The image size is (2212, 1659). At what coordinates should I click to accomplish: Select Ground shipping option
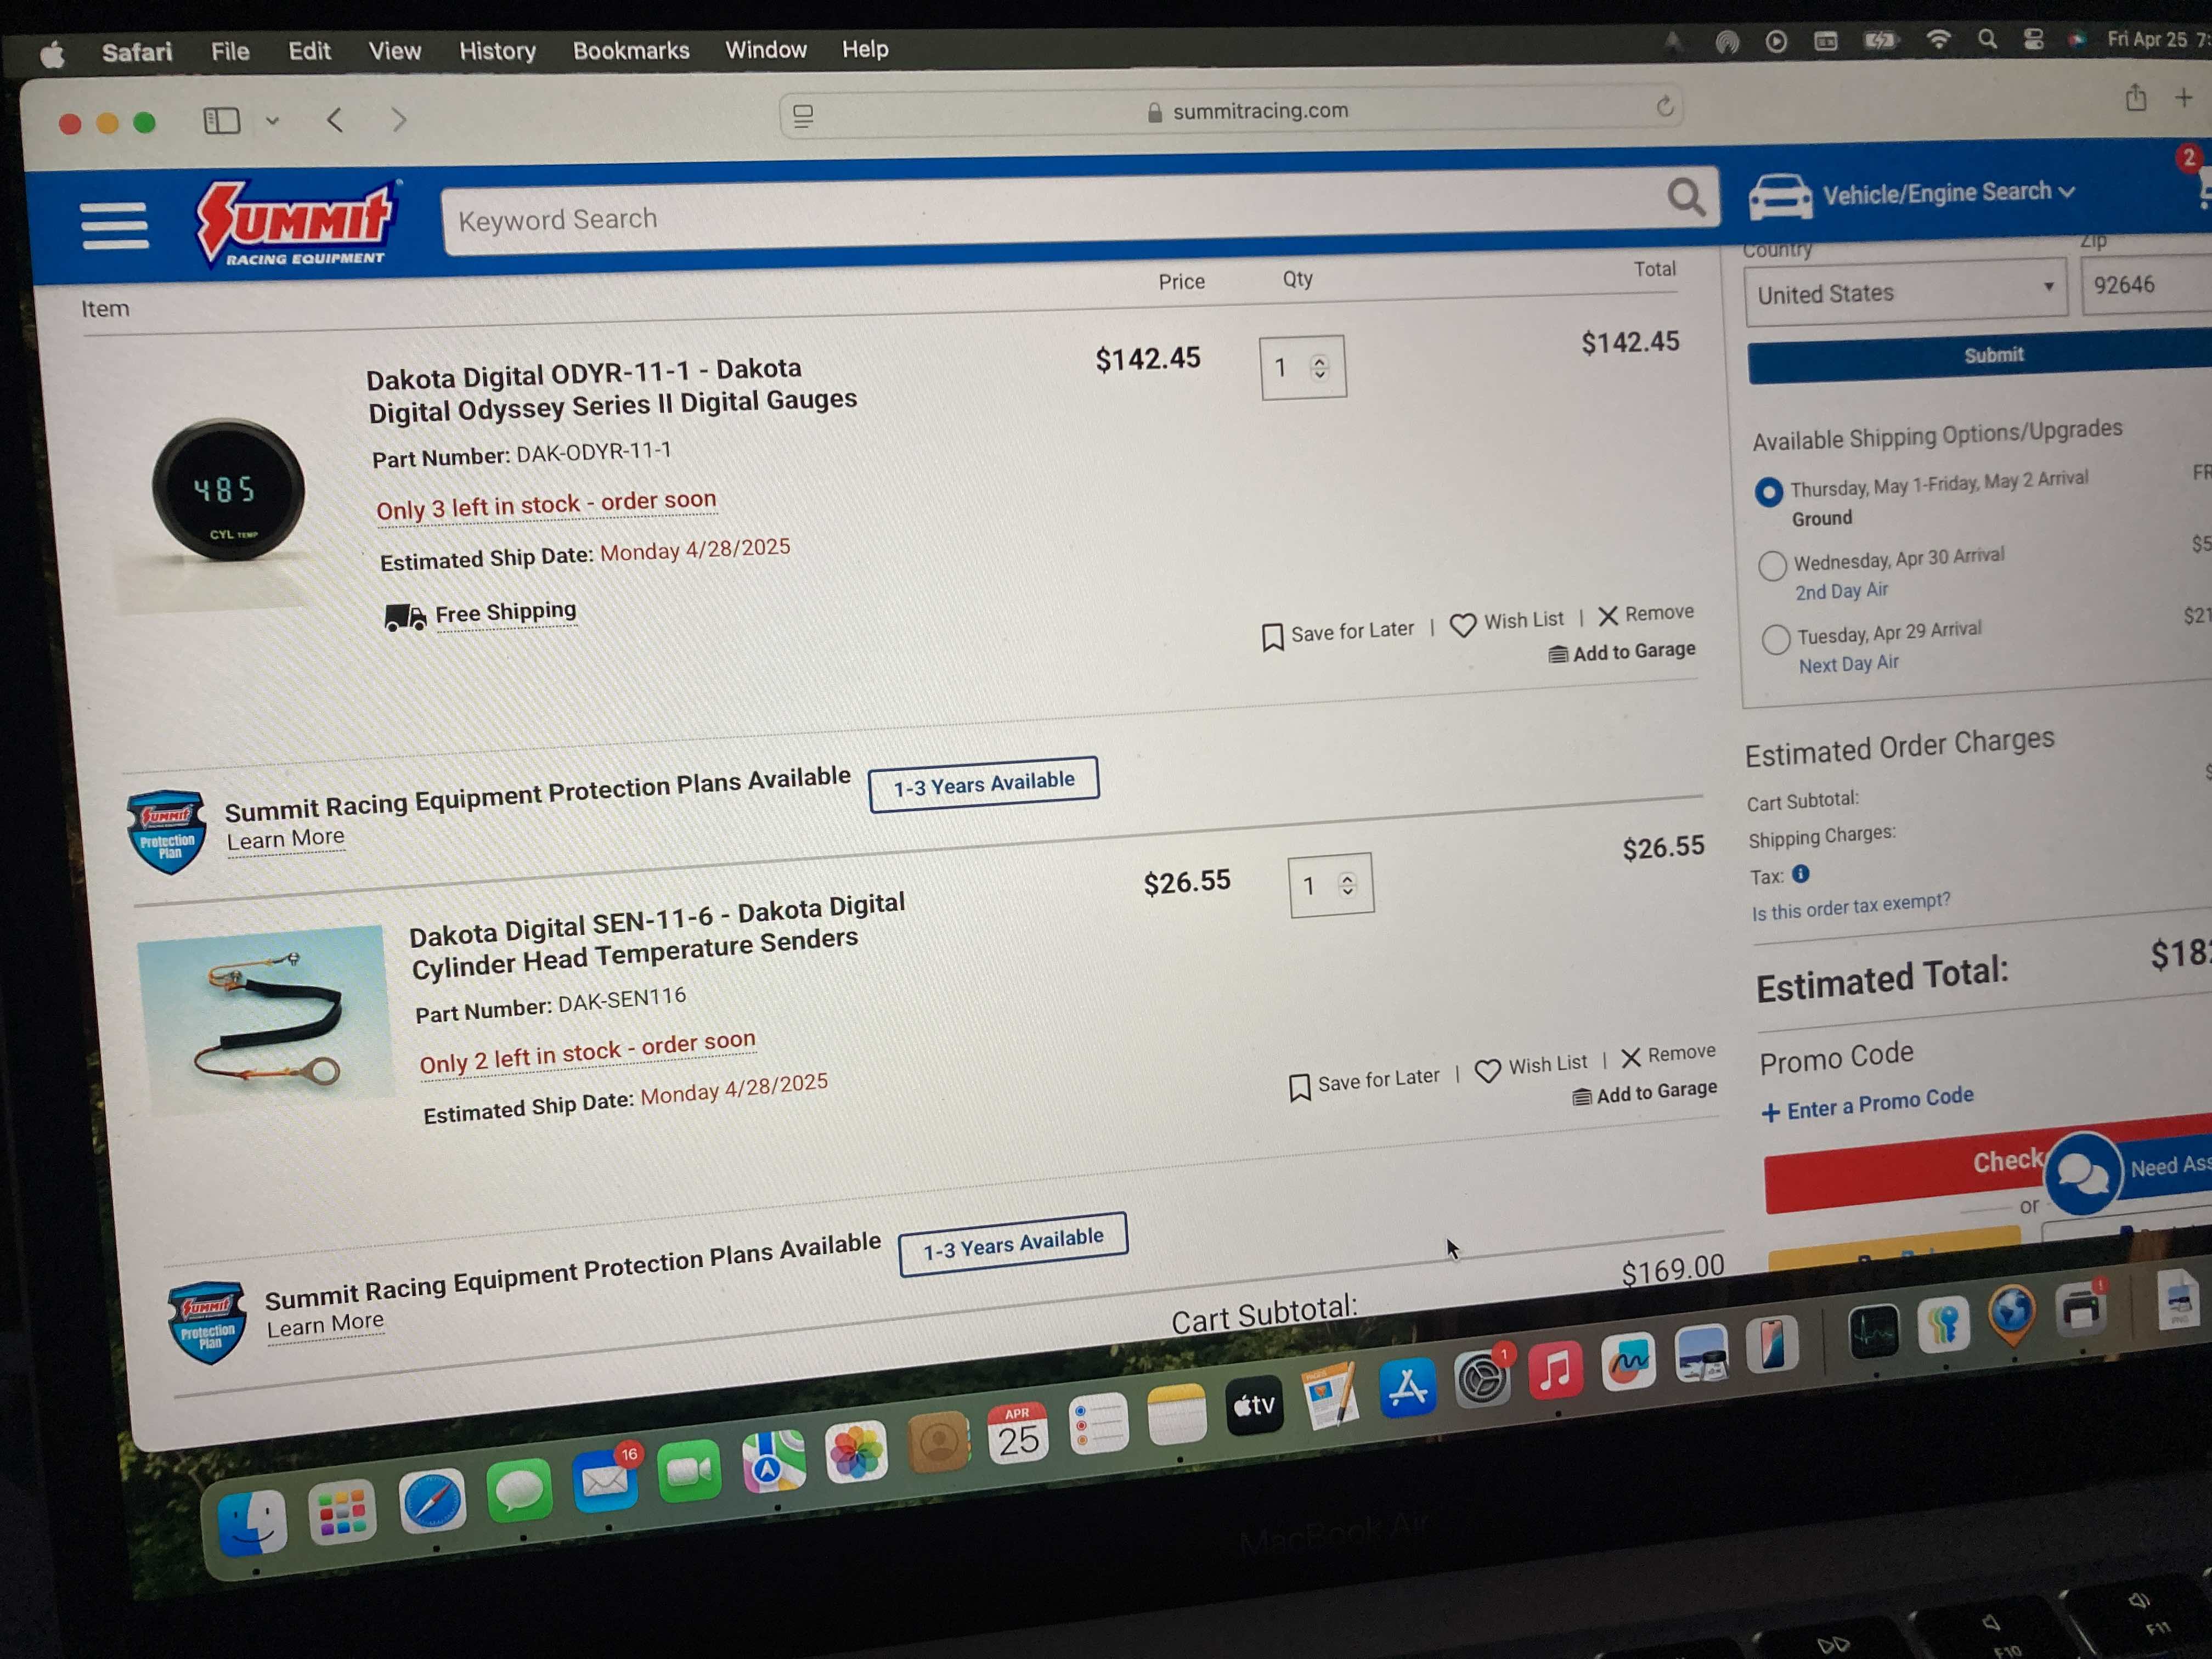point(1768,492)
